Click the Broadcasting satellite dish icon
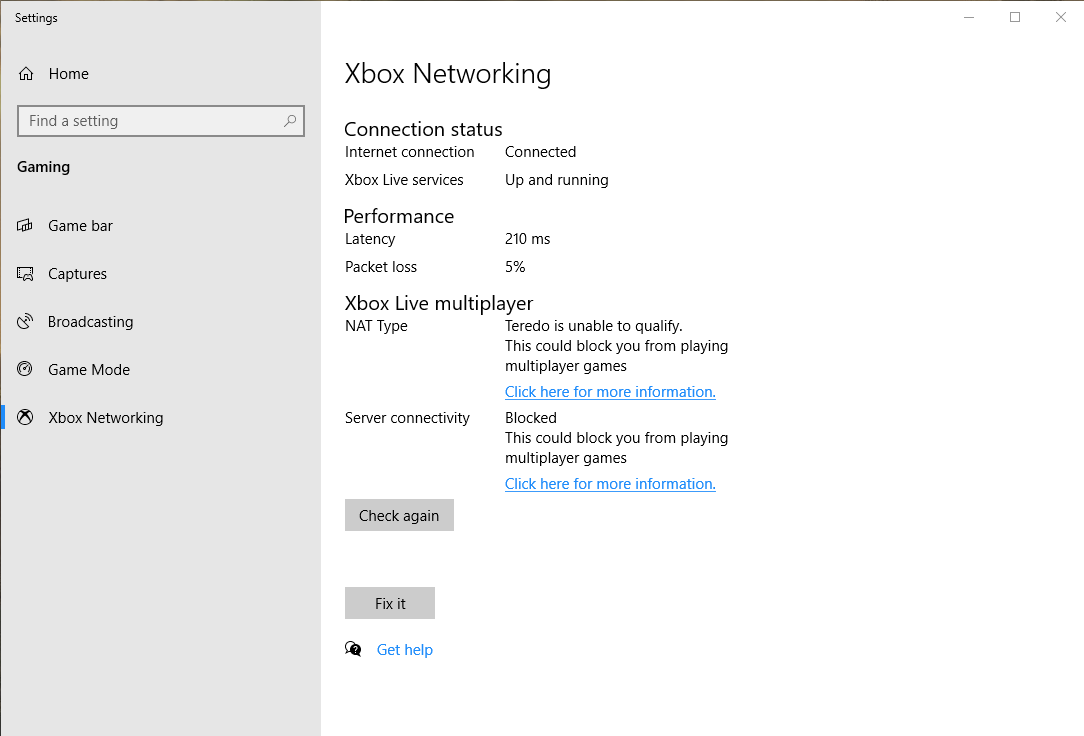Image resolution: width=1084 pixels, height=736 pixels. [25, 321]
